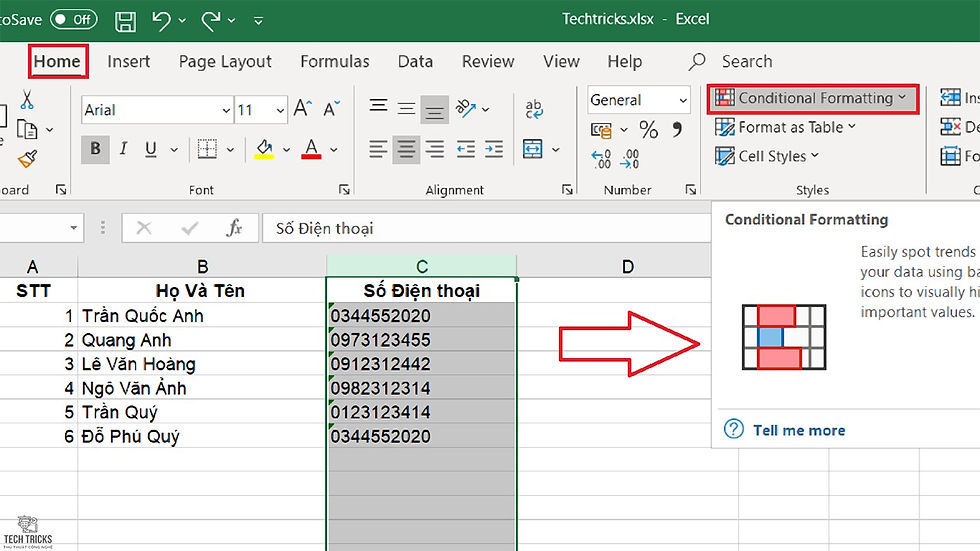The width and height of the screenshot is (980, 551).
Task: Open Cell Styles menu
Action: (x=767, y=156)
